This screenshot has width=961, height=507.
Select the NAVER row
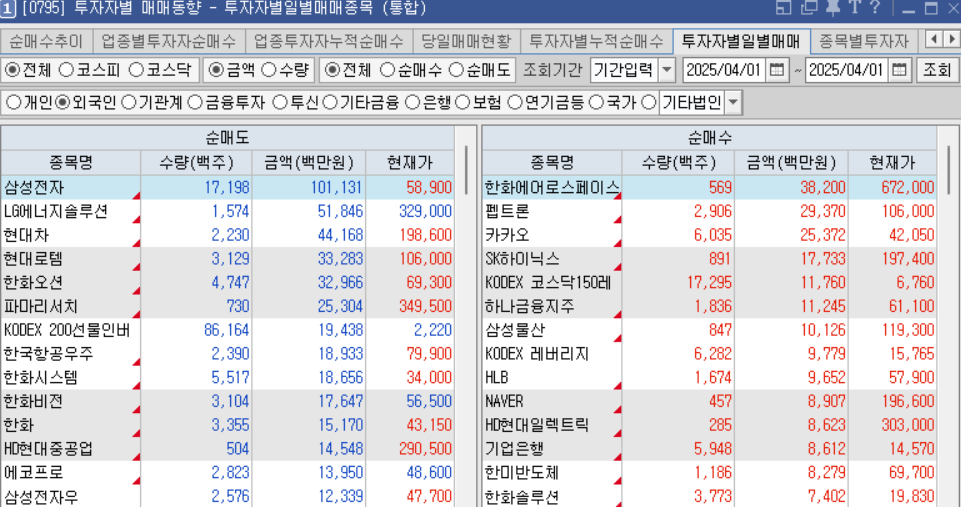click(x=710, y=401)
